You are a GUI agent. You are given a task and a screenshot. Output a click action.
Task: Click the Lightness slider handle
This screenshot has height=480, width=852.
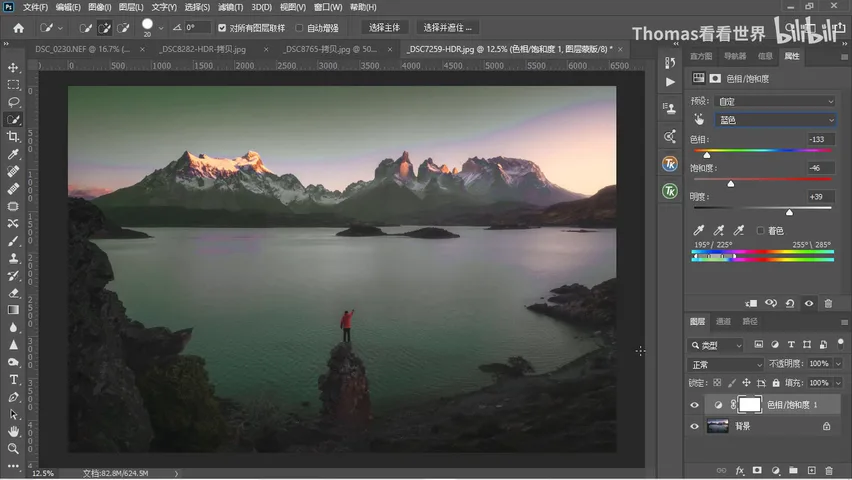[x=790, y=213]
